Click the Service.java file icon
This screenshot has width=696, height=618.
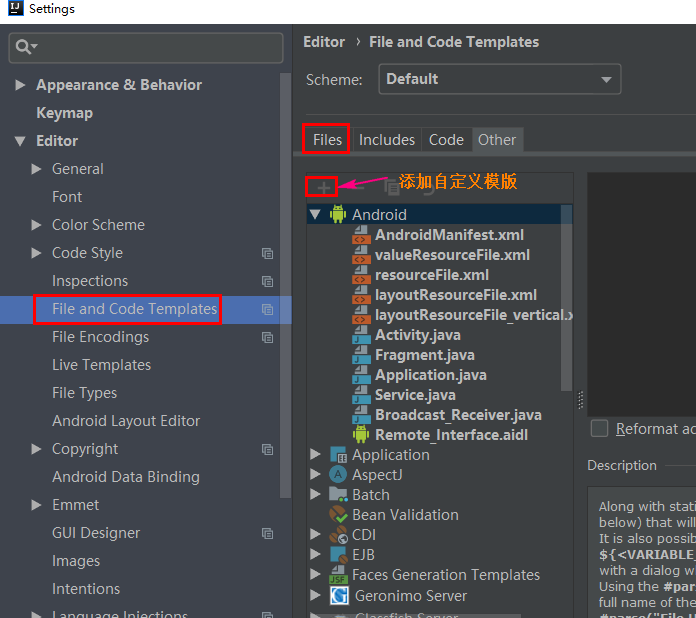tap(361, 395)
